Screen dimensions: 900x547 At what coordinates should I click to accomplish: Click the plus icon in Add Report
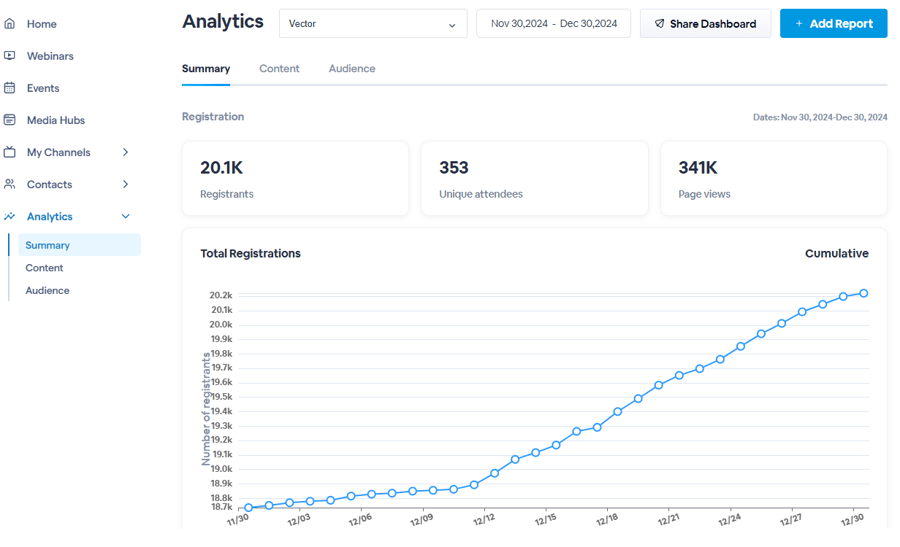(x=799, y=24)
